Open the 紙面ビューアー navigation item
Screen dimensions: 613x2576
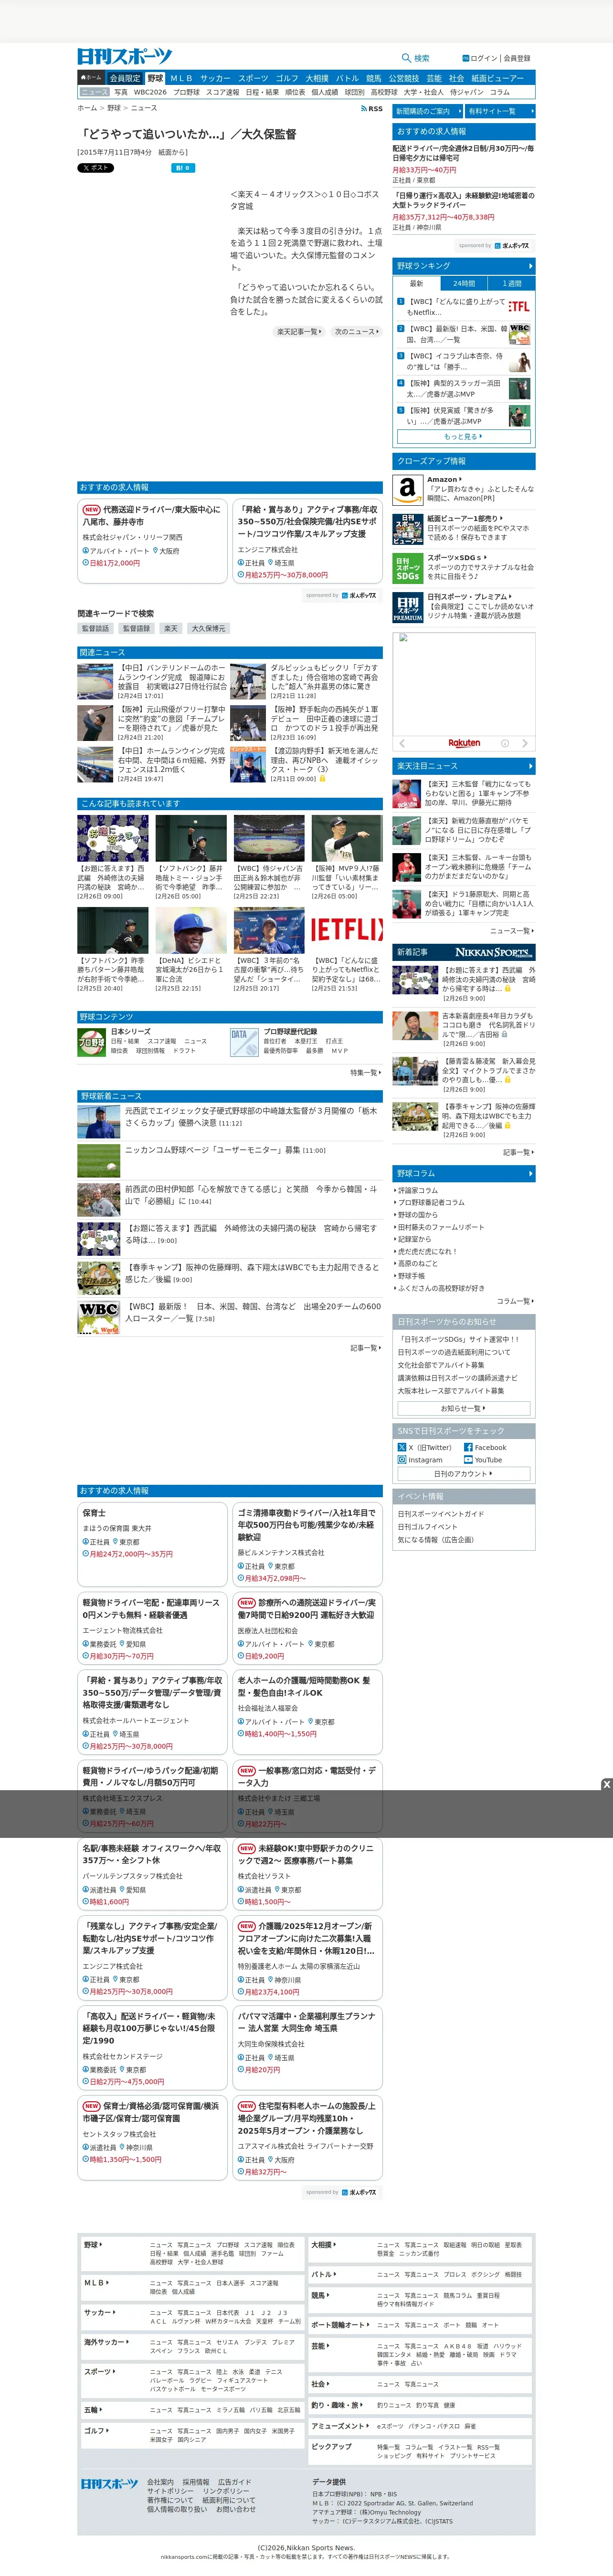[x=497, y=78]
